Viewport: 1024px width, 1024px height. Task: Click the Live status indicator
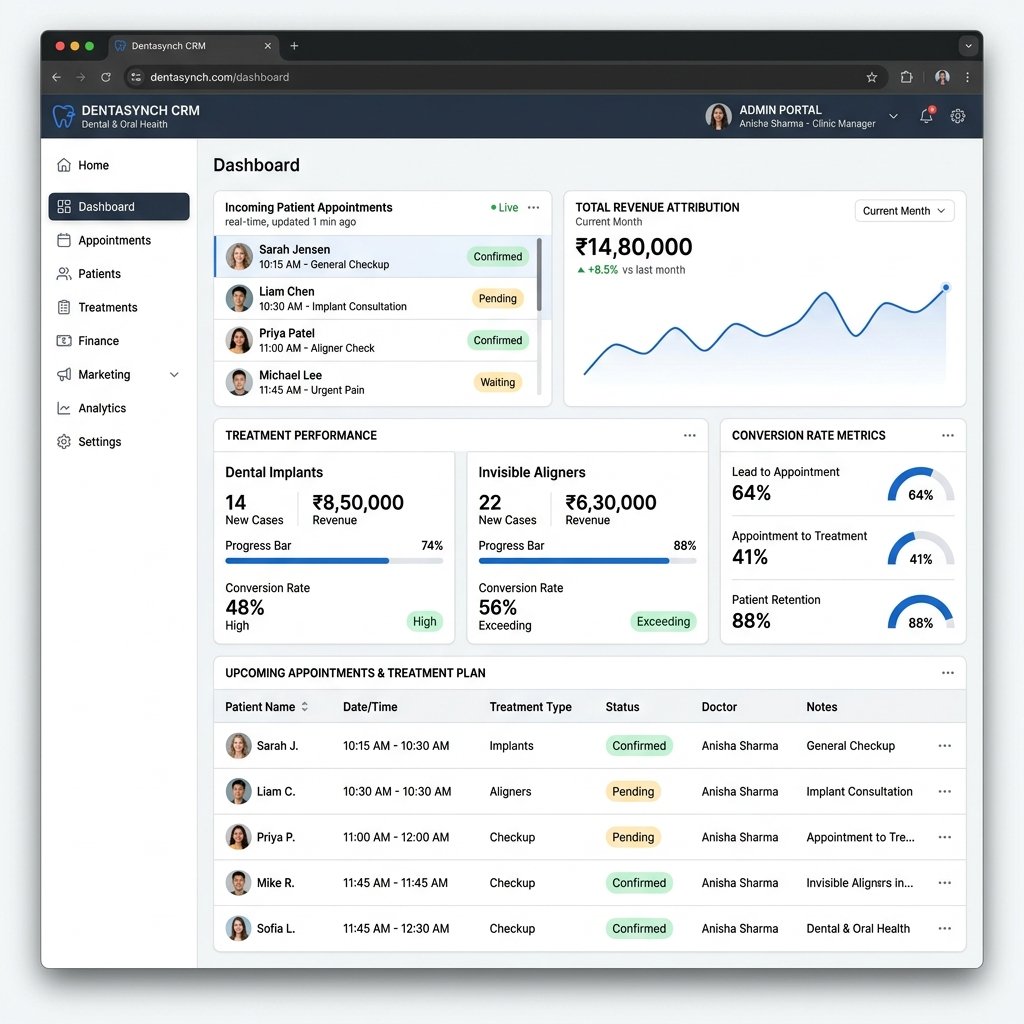coord(505,208)
